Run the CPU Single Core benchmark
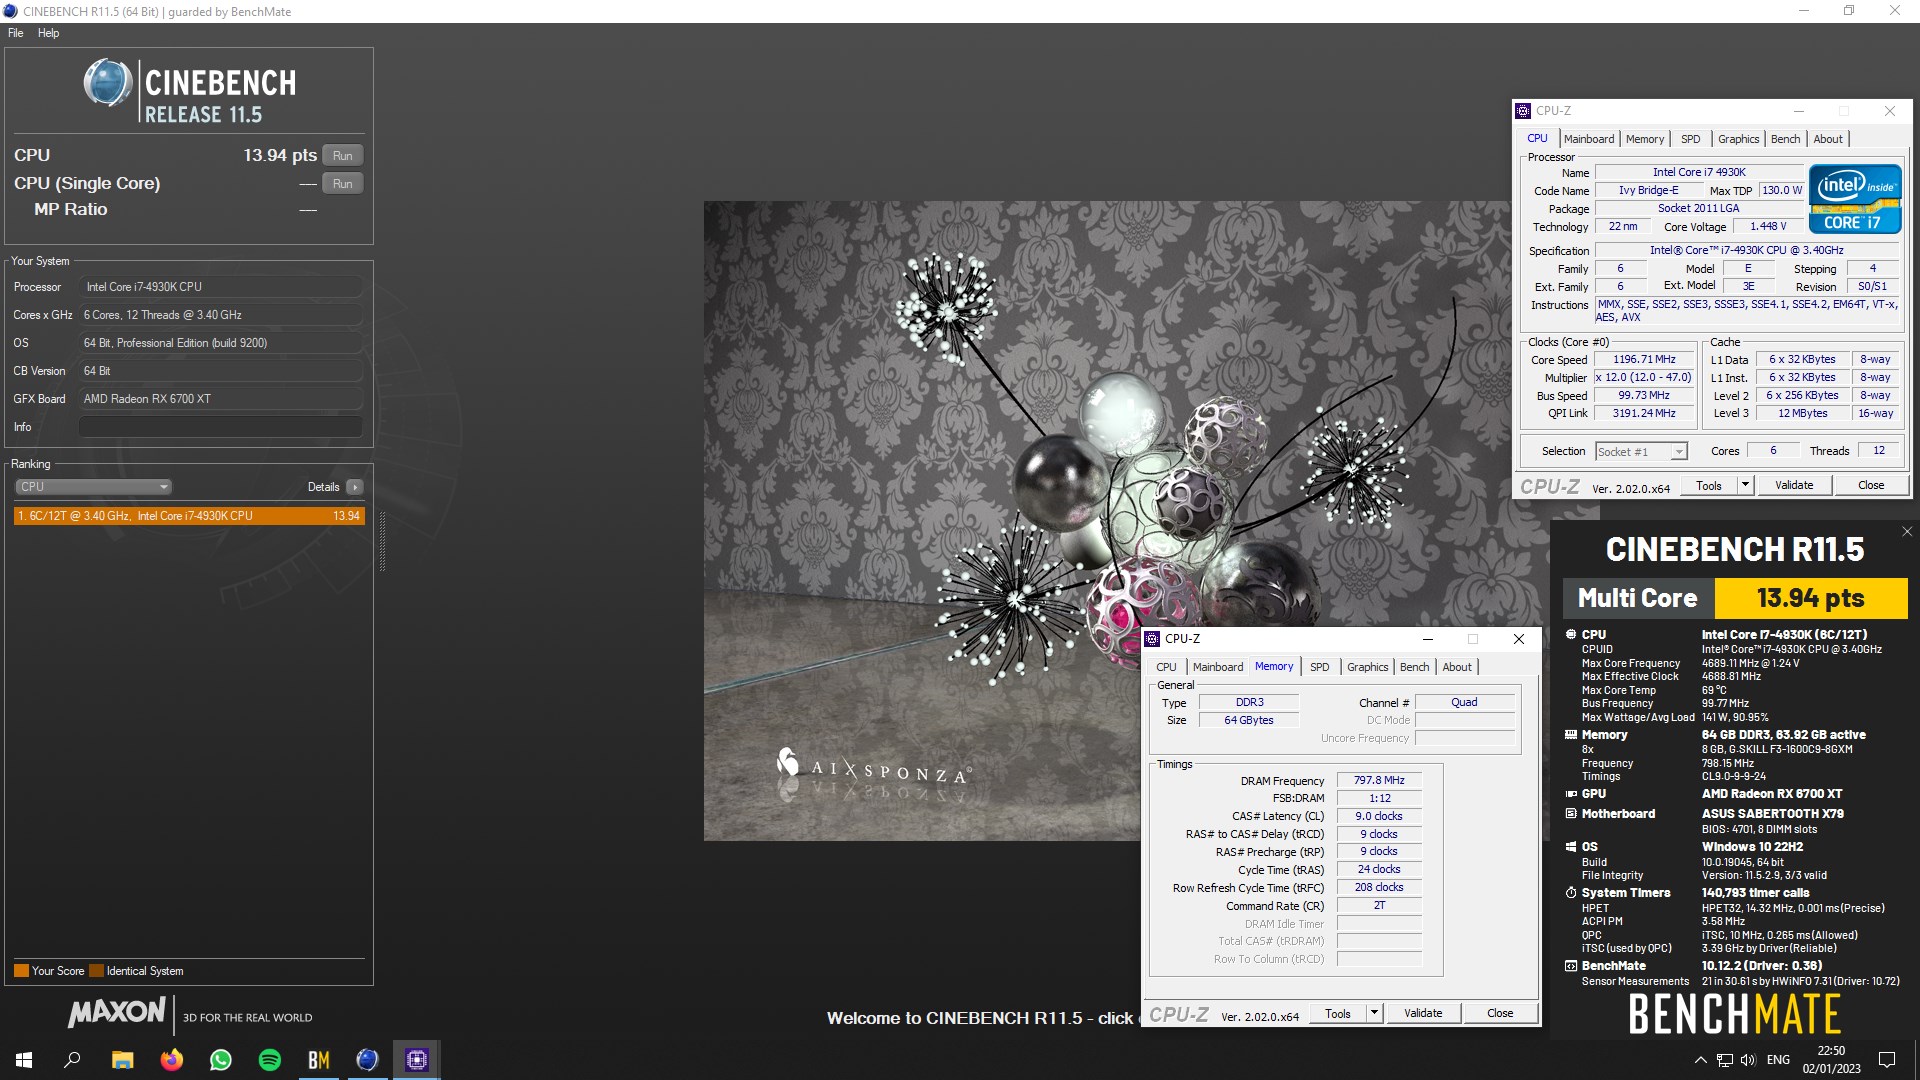Image resolution: width=1920 pixels, height=1080 pixels. pos(342,184)
